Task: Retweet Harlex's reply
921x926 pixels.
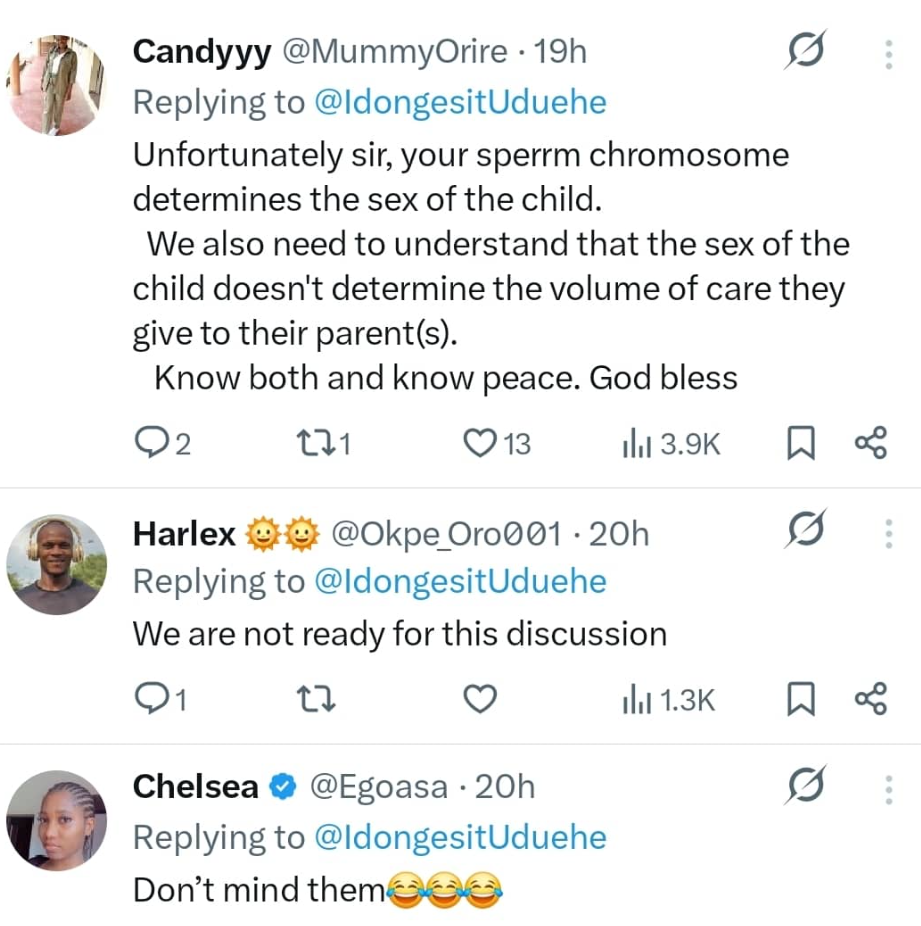Action: (x=313, y=700)
